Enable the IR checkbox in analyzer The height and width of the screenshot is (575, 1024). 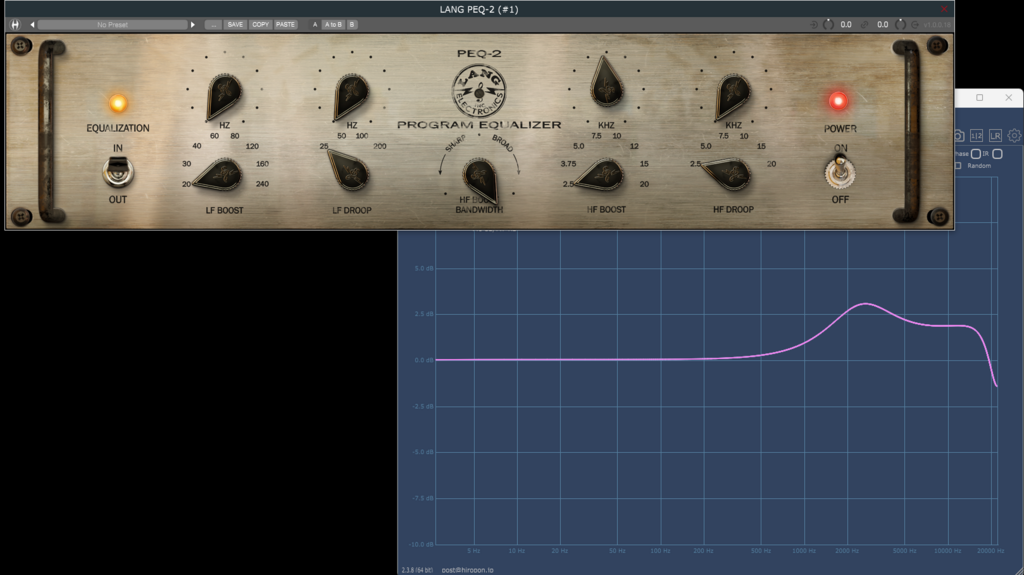pos(997,154)
